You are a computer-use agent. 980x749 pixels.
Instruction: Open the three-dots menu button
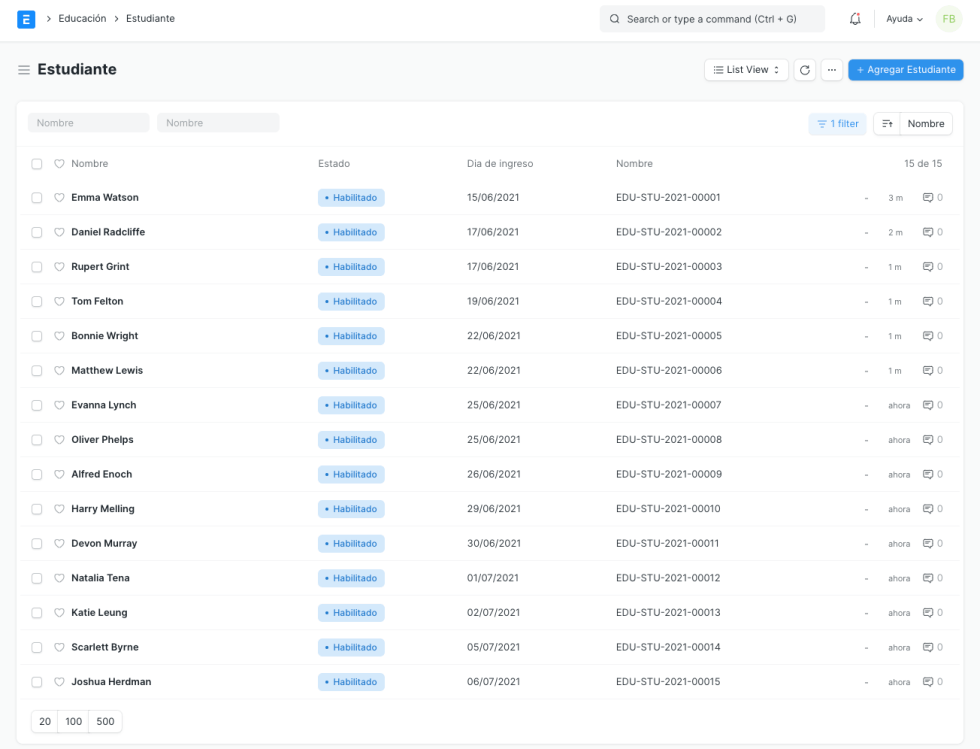coord(832,70)
